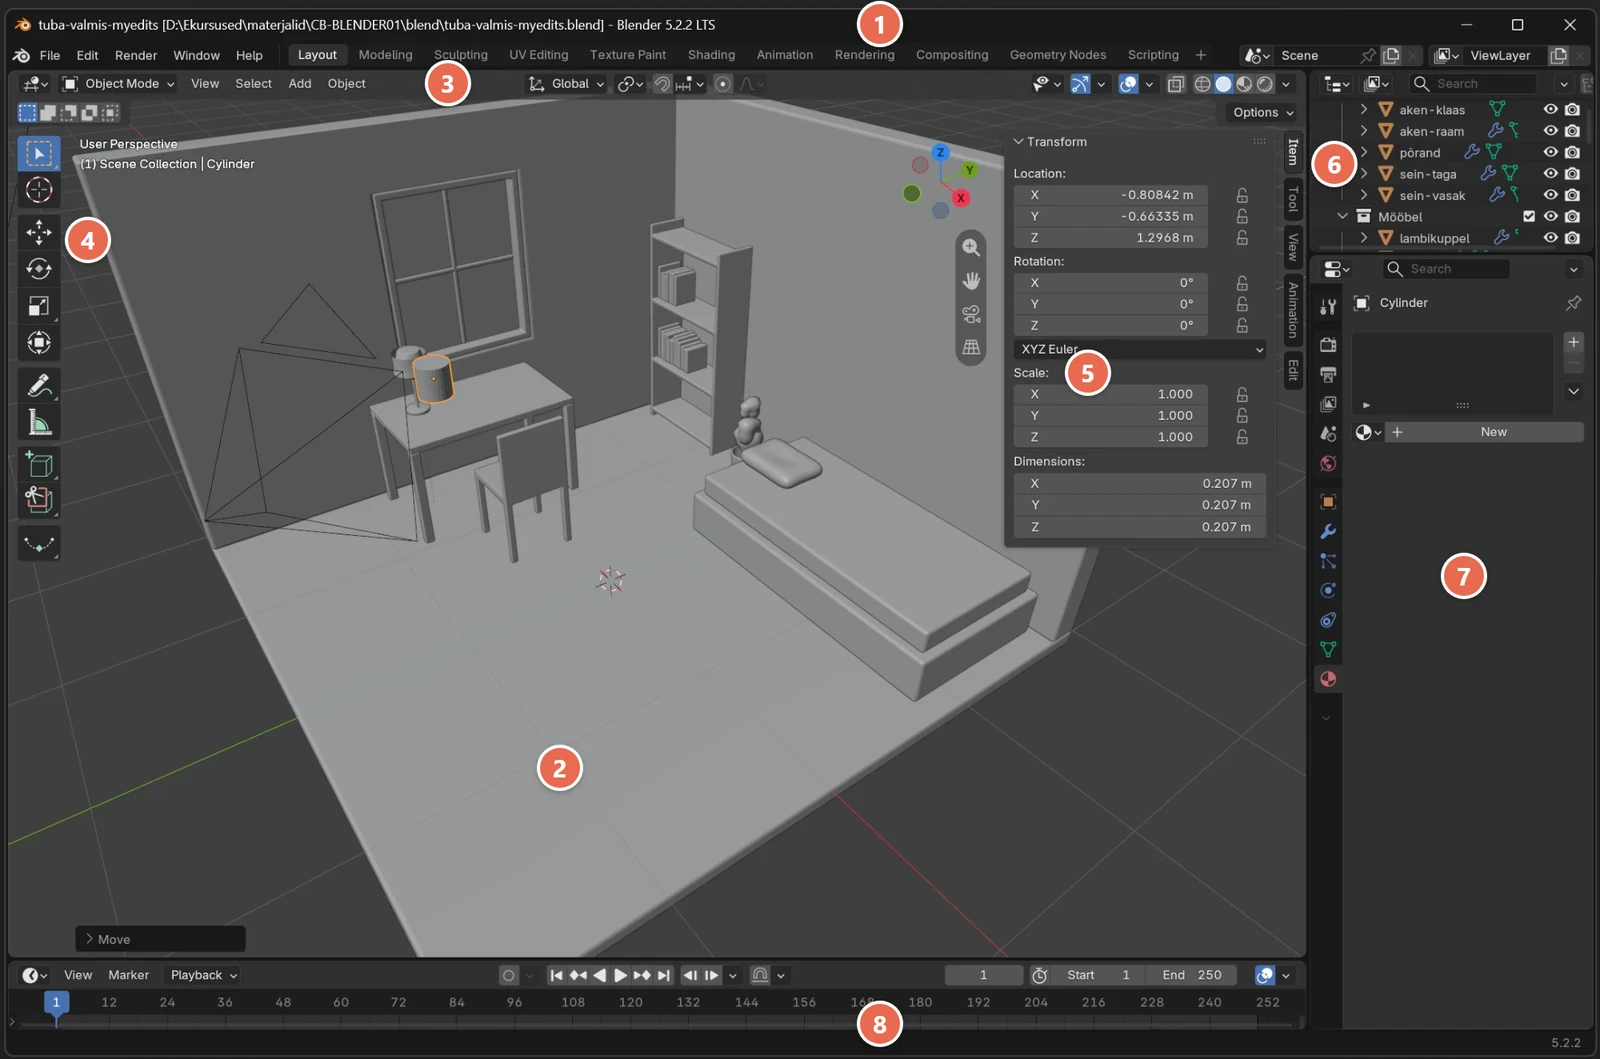Screen dimensions: 1600x1059
Task: Switch orthographic perspective grid icon
Action: pyautogui.click(x=971, y=347)
